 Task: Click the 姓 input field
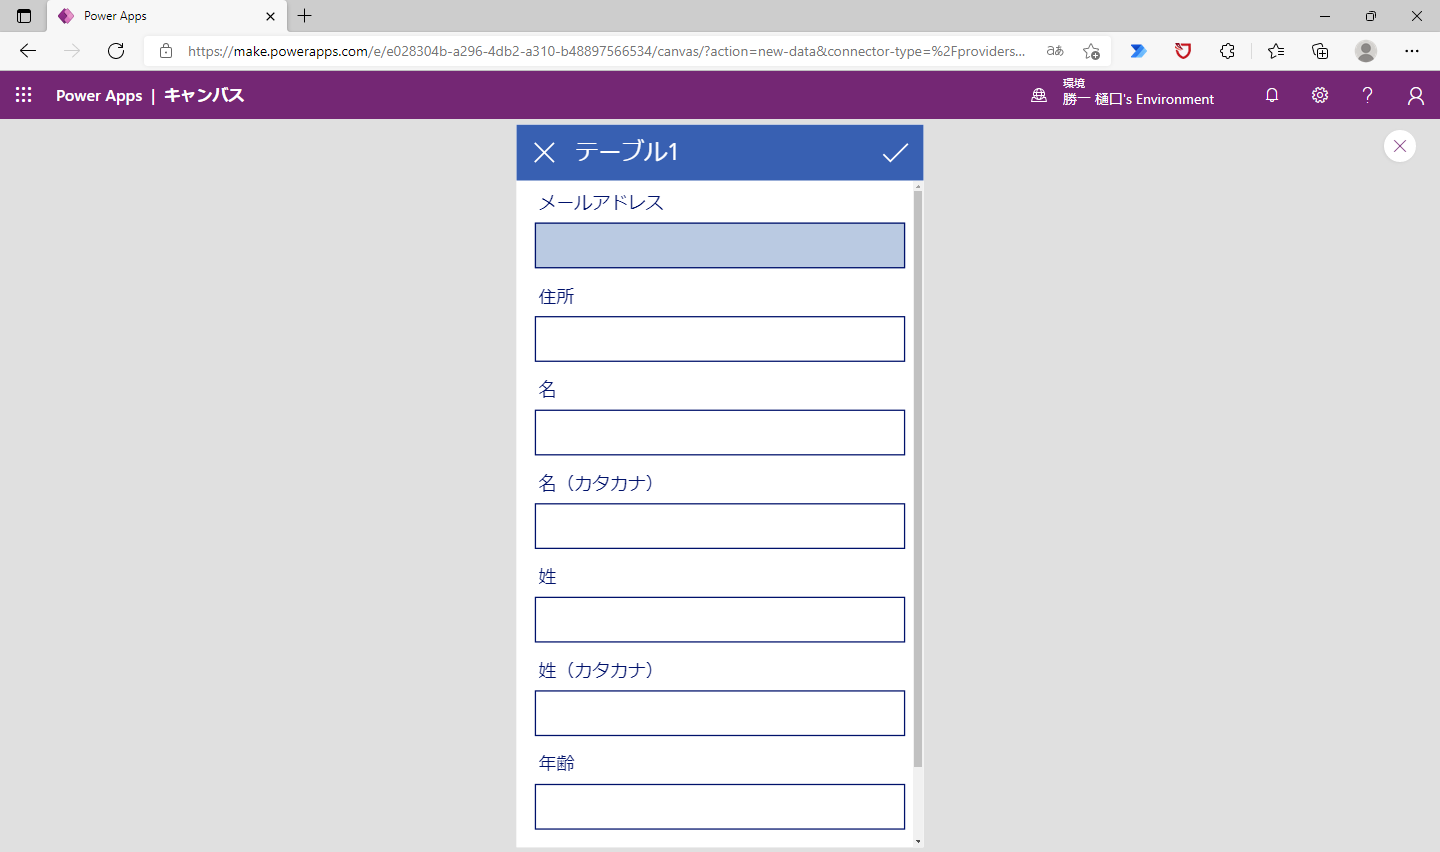click(720, 619)
